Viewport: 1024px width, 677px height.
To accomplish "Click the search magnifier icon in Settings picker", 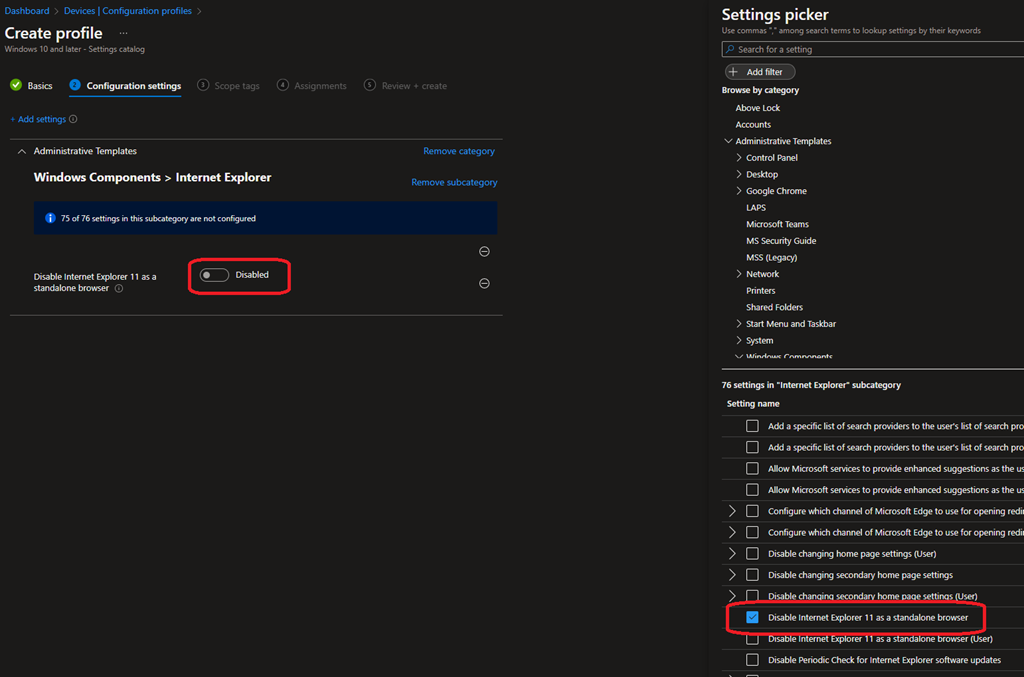I will click(730, 49).
